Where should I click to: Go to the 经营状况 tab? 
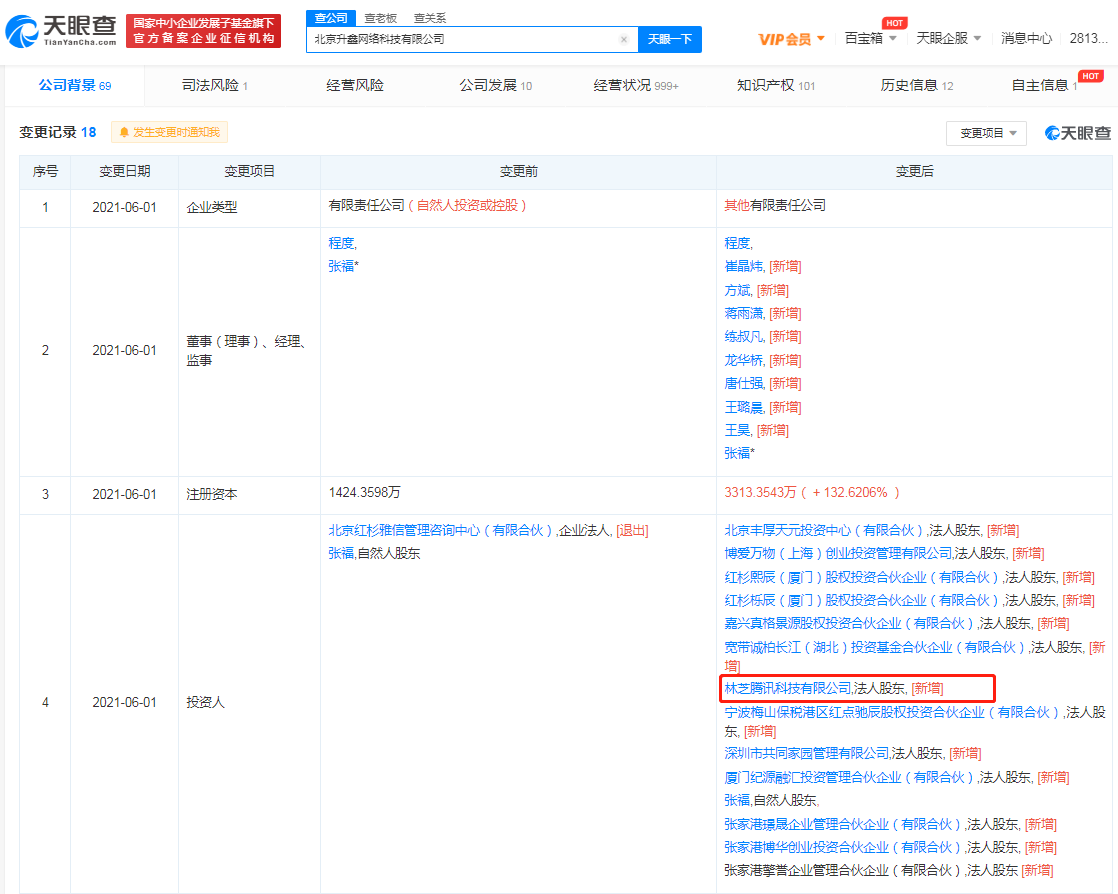[x=636, y=86]
